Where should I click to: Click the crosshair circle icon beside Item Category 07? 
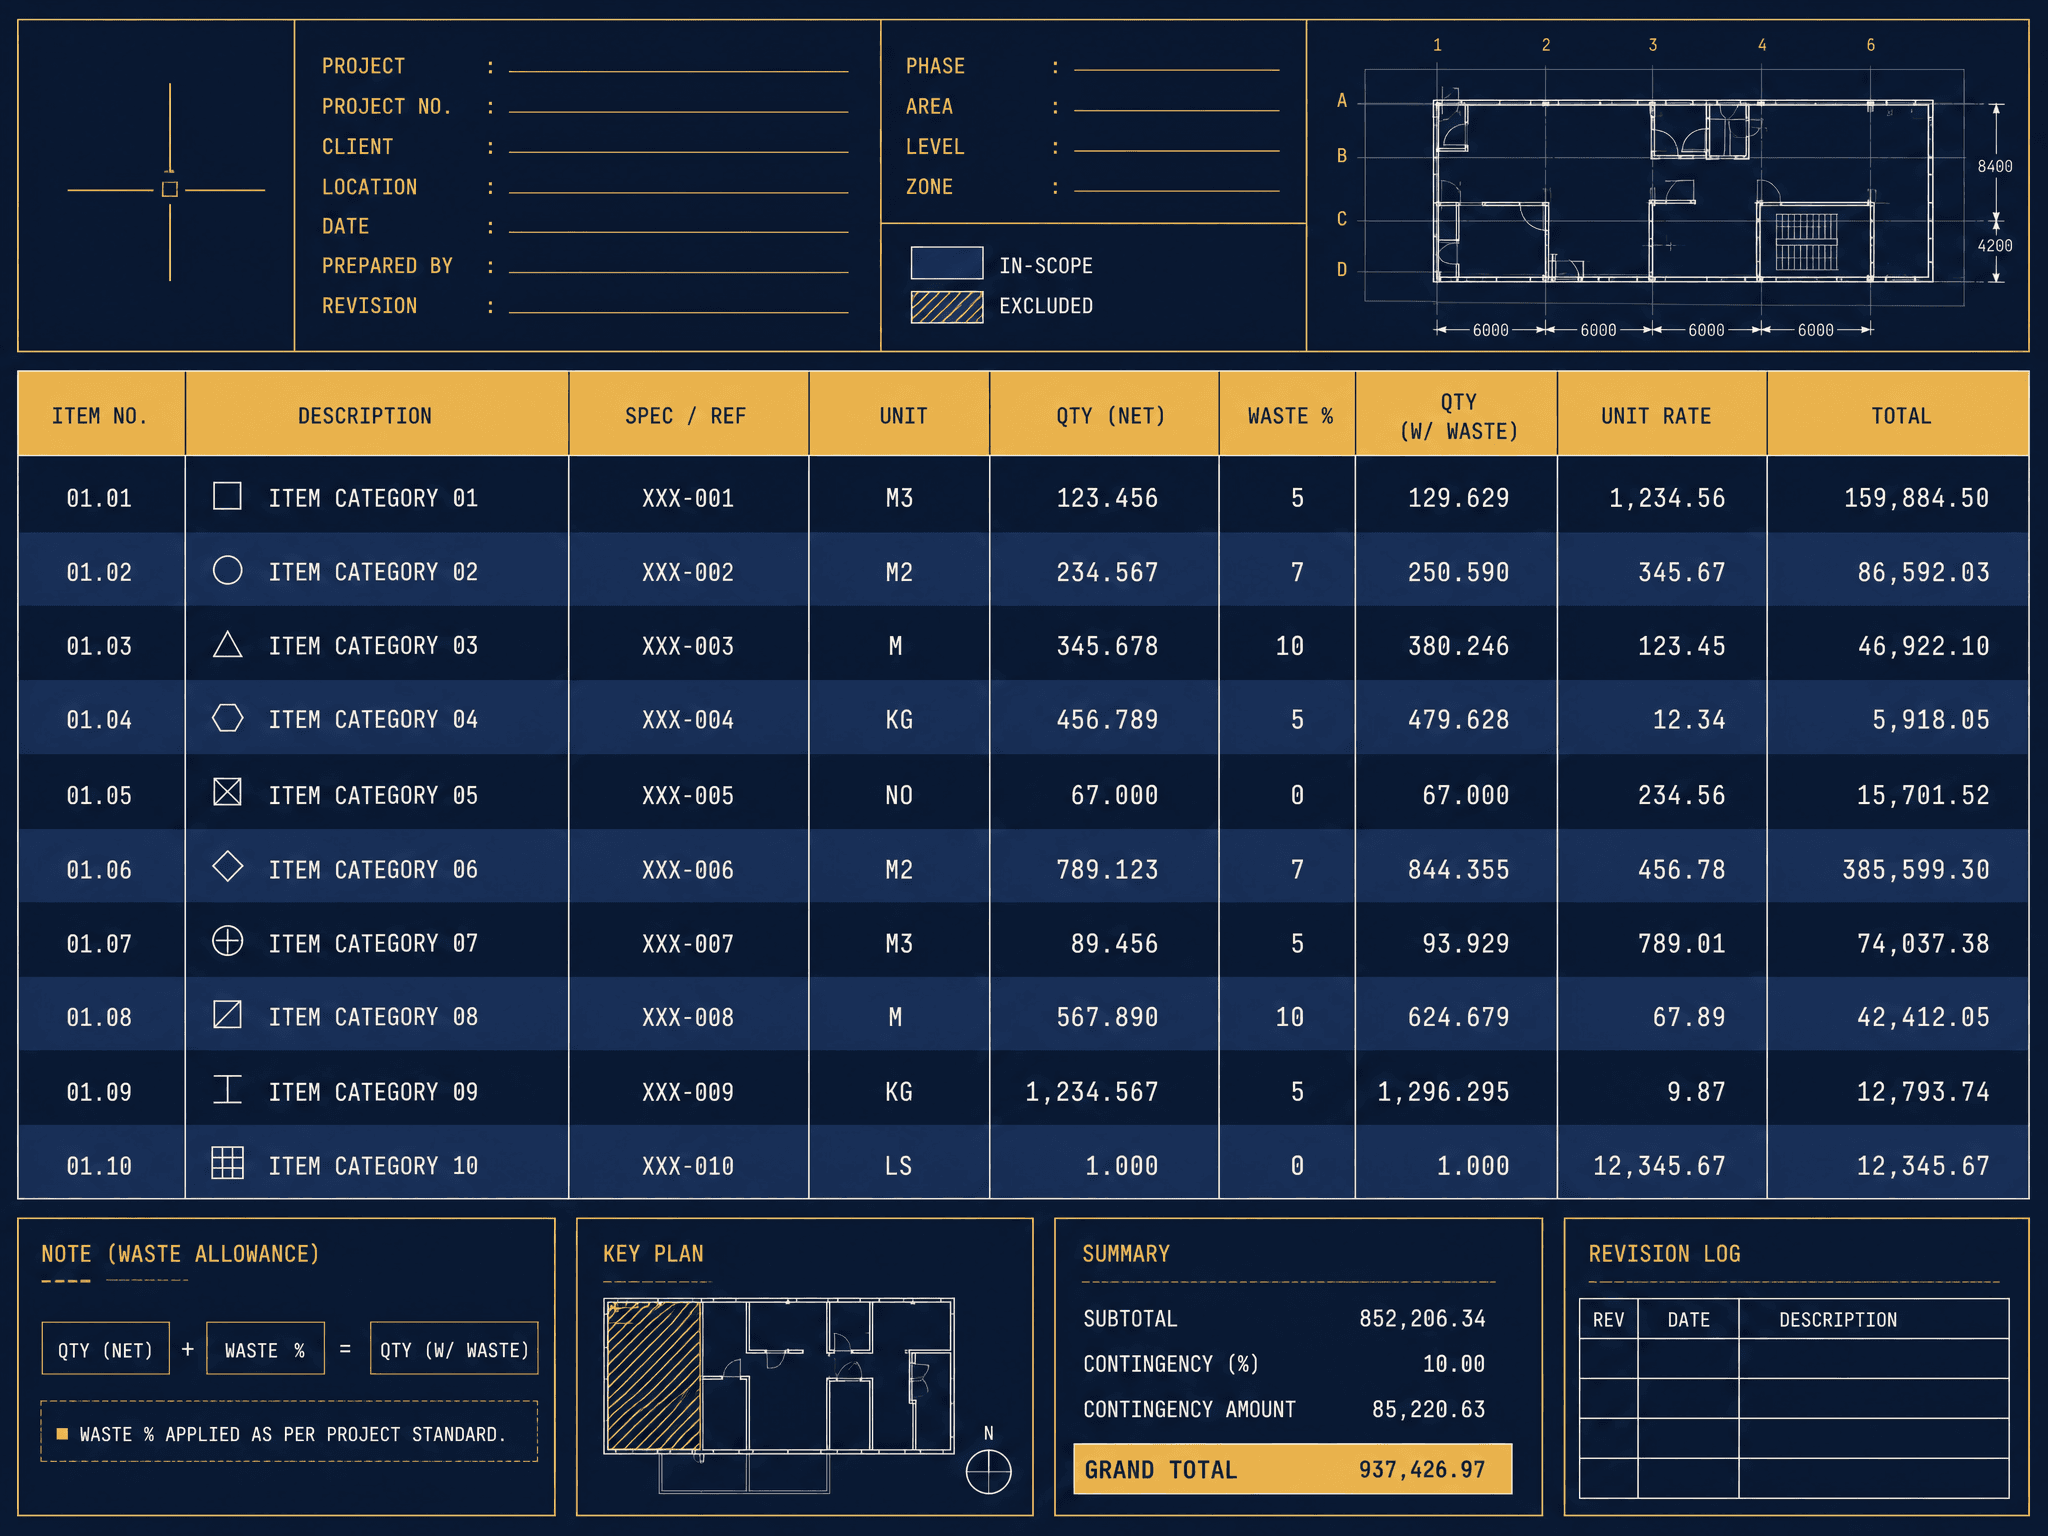[x=227, y=941]
